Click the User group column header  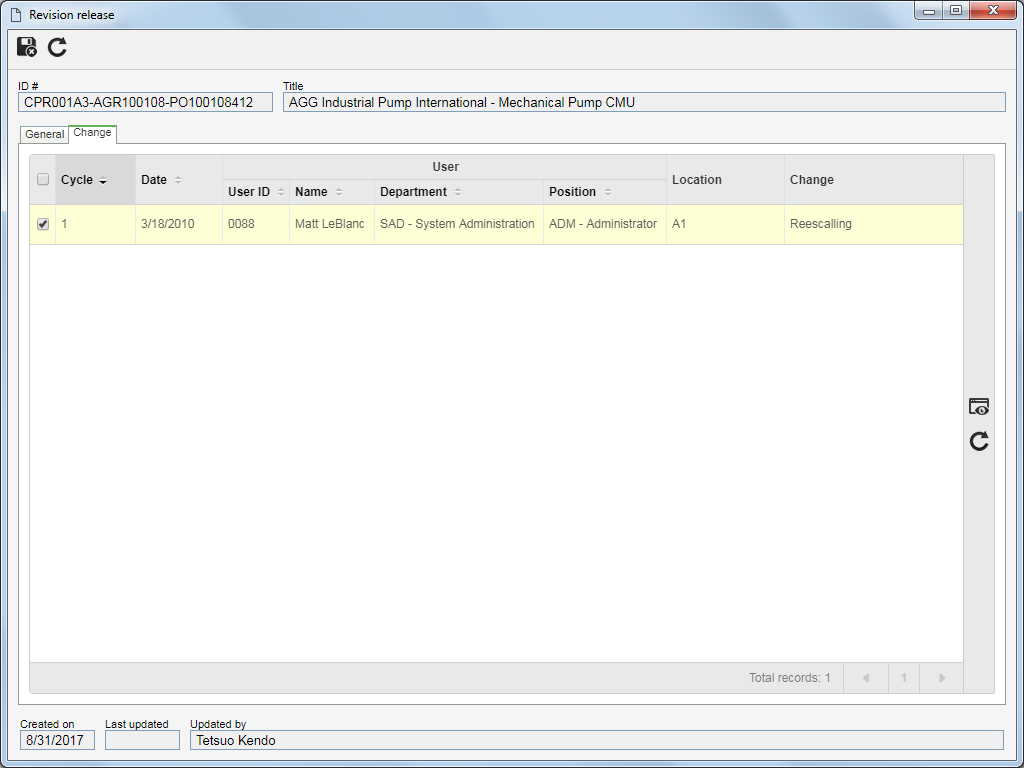(x=445, y=167)
